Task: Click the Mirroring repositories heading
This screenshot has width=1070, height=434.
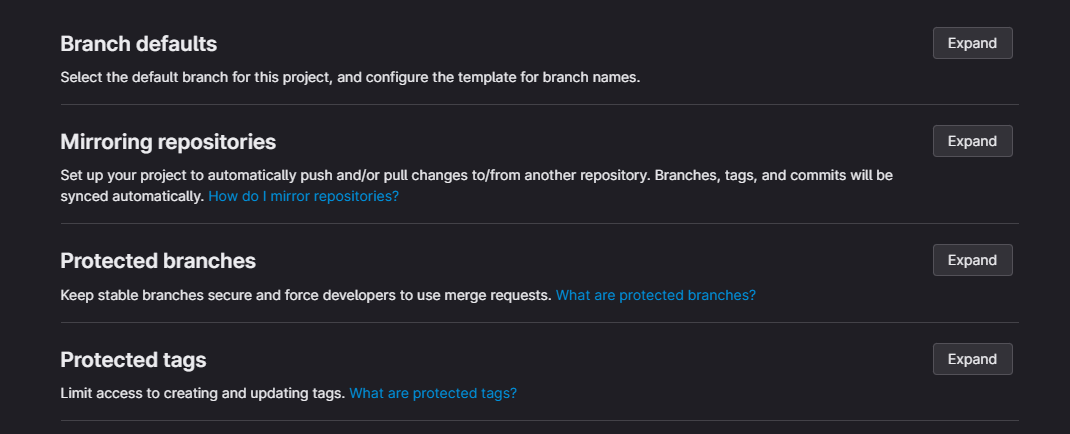Action: (168, 142)
